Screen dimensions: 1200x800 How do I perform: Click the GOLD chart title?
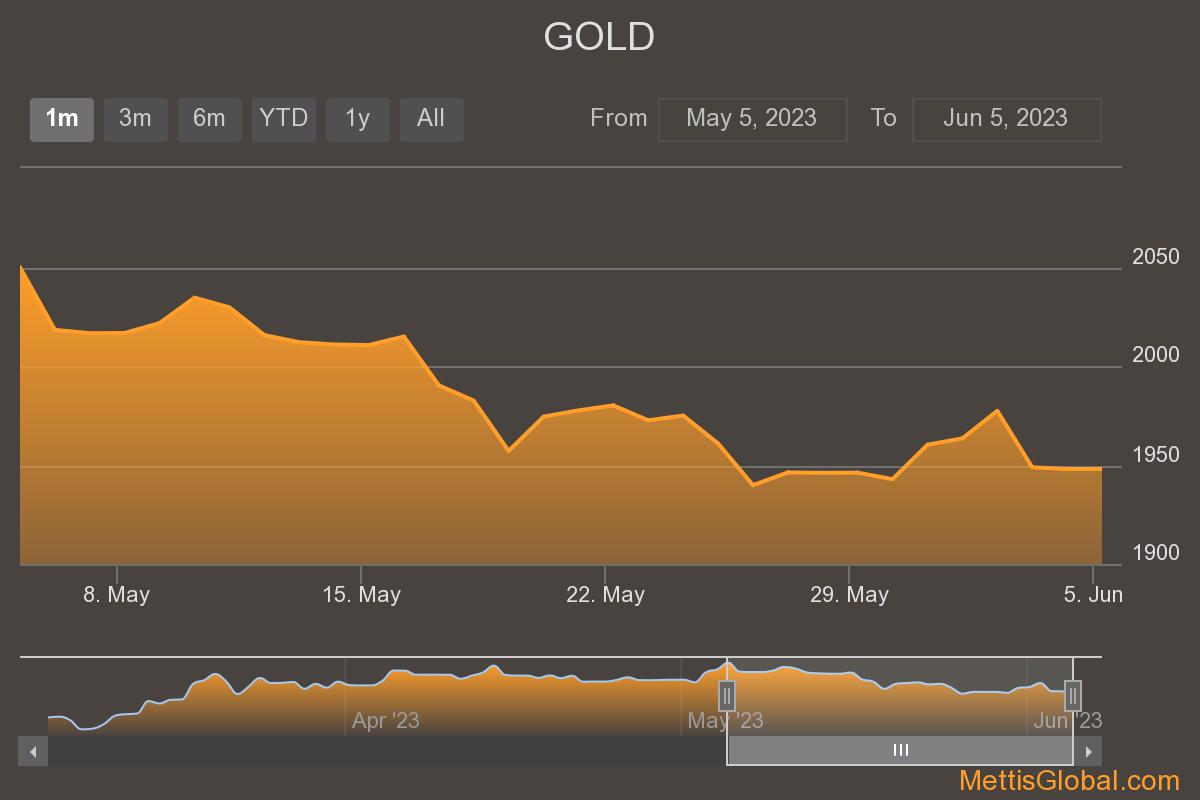coord(599,37)
